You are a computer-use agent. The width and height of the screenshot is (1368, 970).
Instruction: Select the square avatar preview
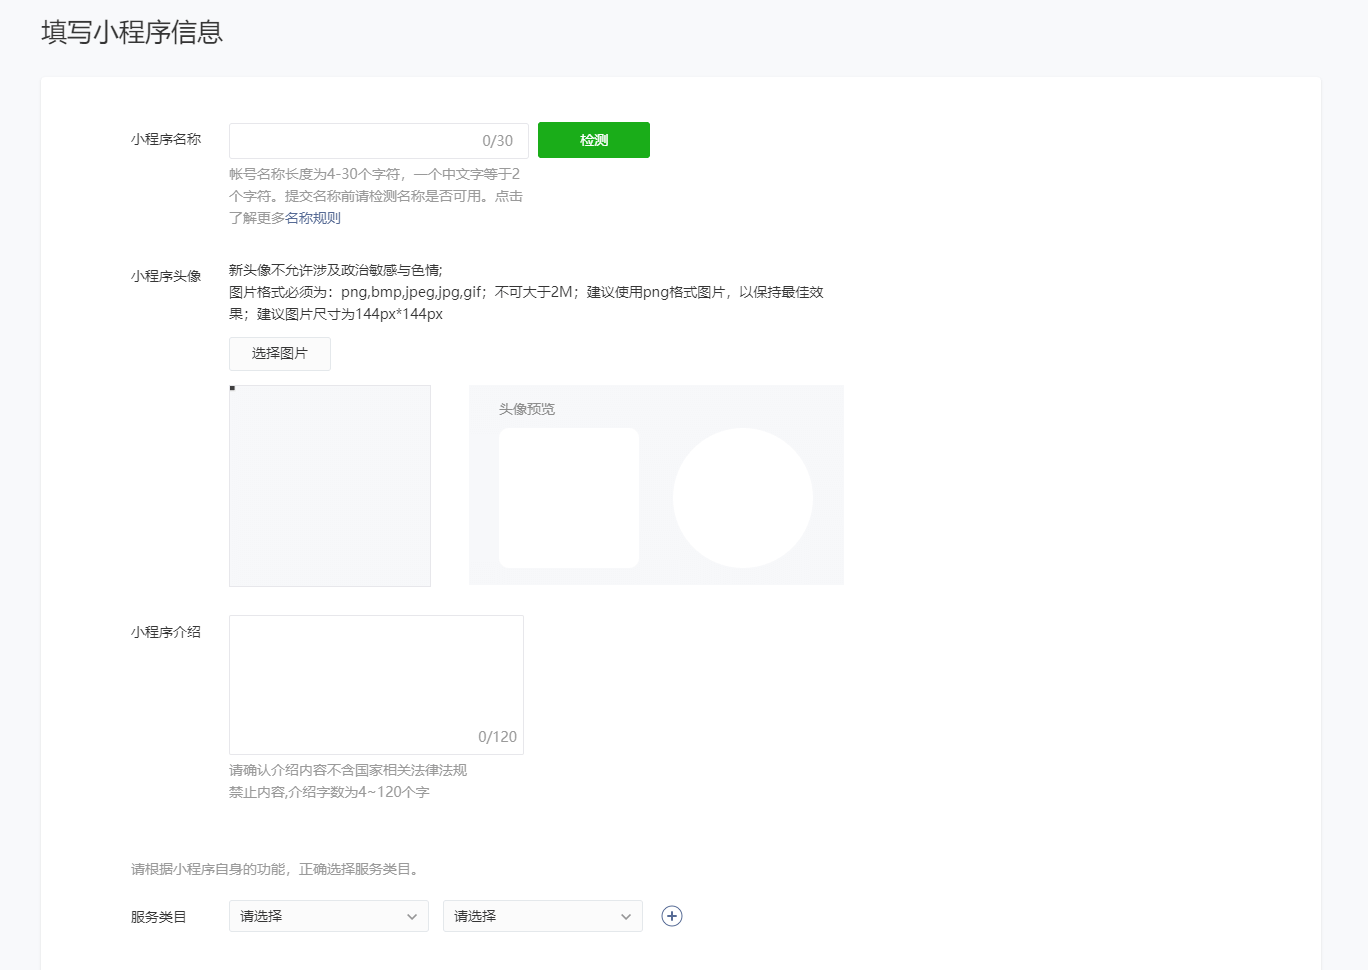569,498
